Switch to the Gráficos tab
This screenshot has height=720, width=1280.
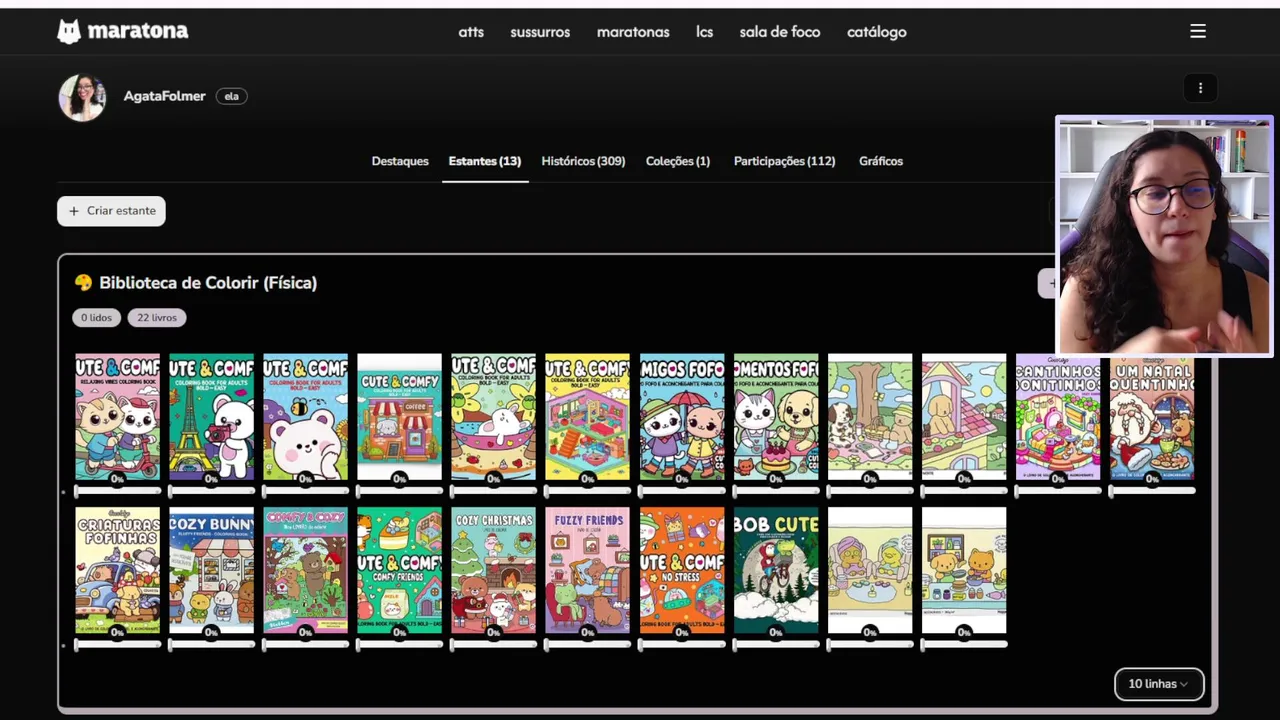point(881,161)
